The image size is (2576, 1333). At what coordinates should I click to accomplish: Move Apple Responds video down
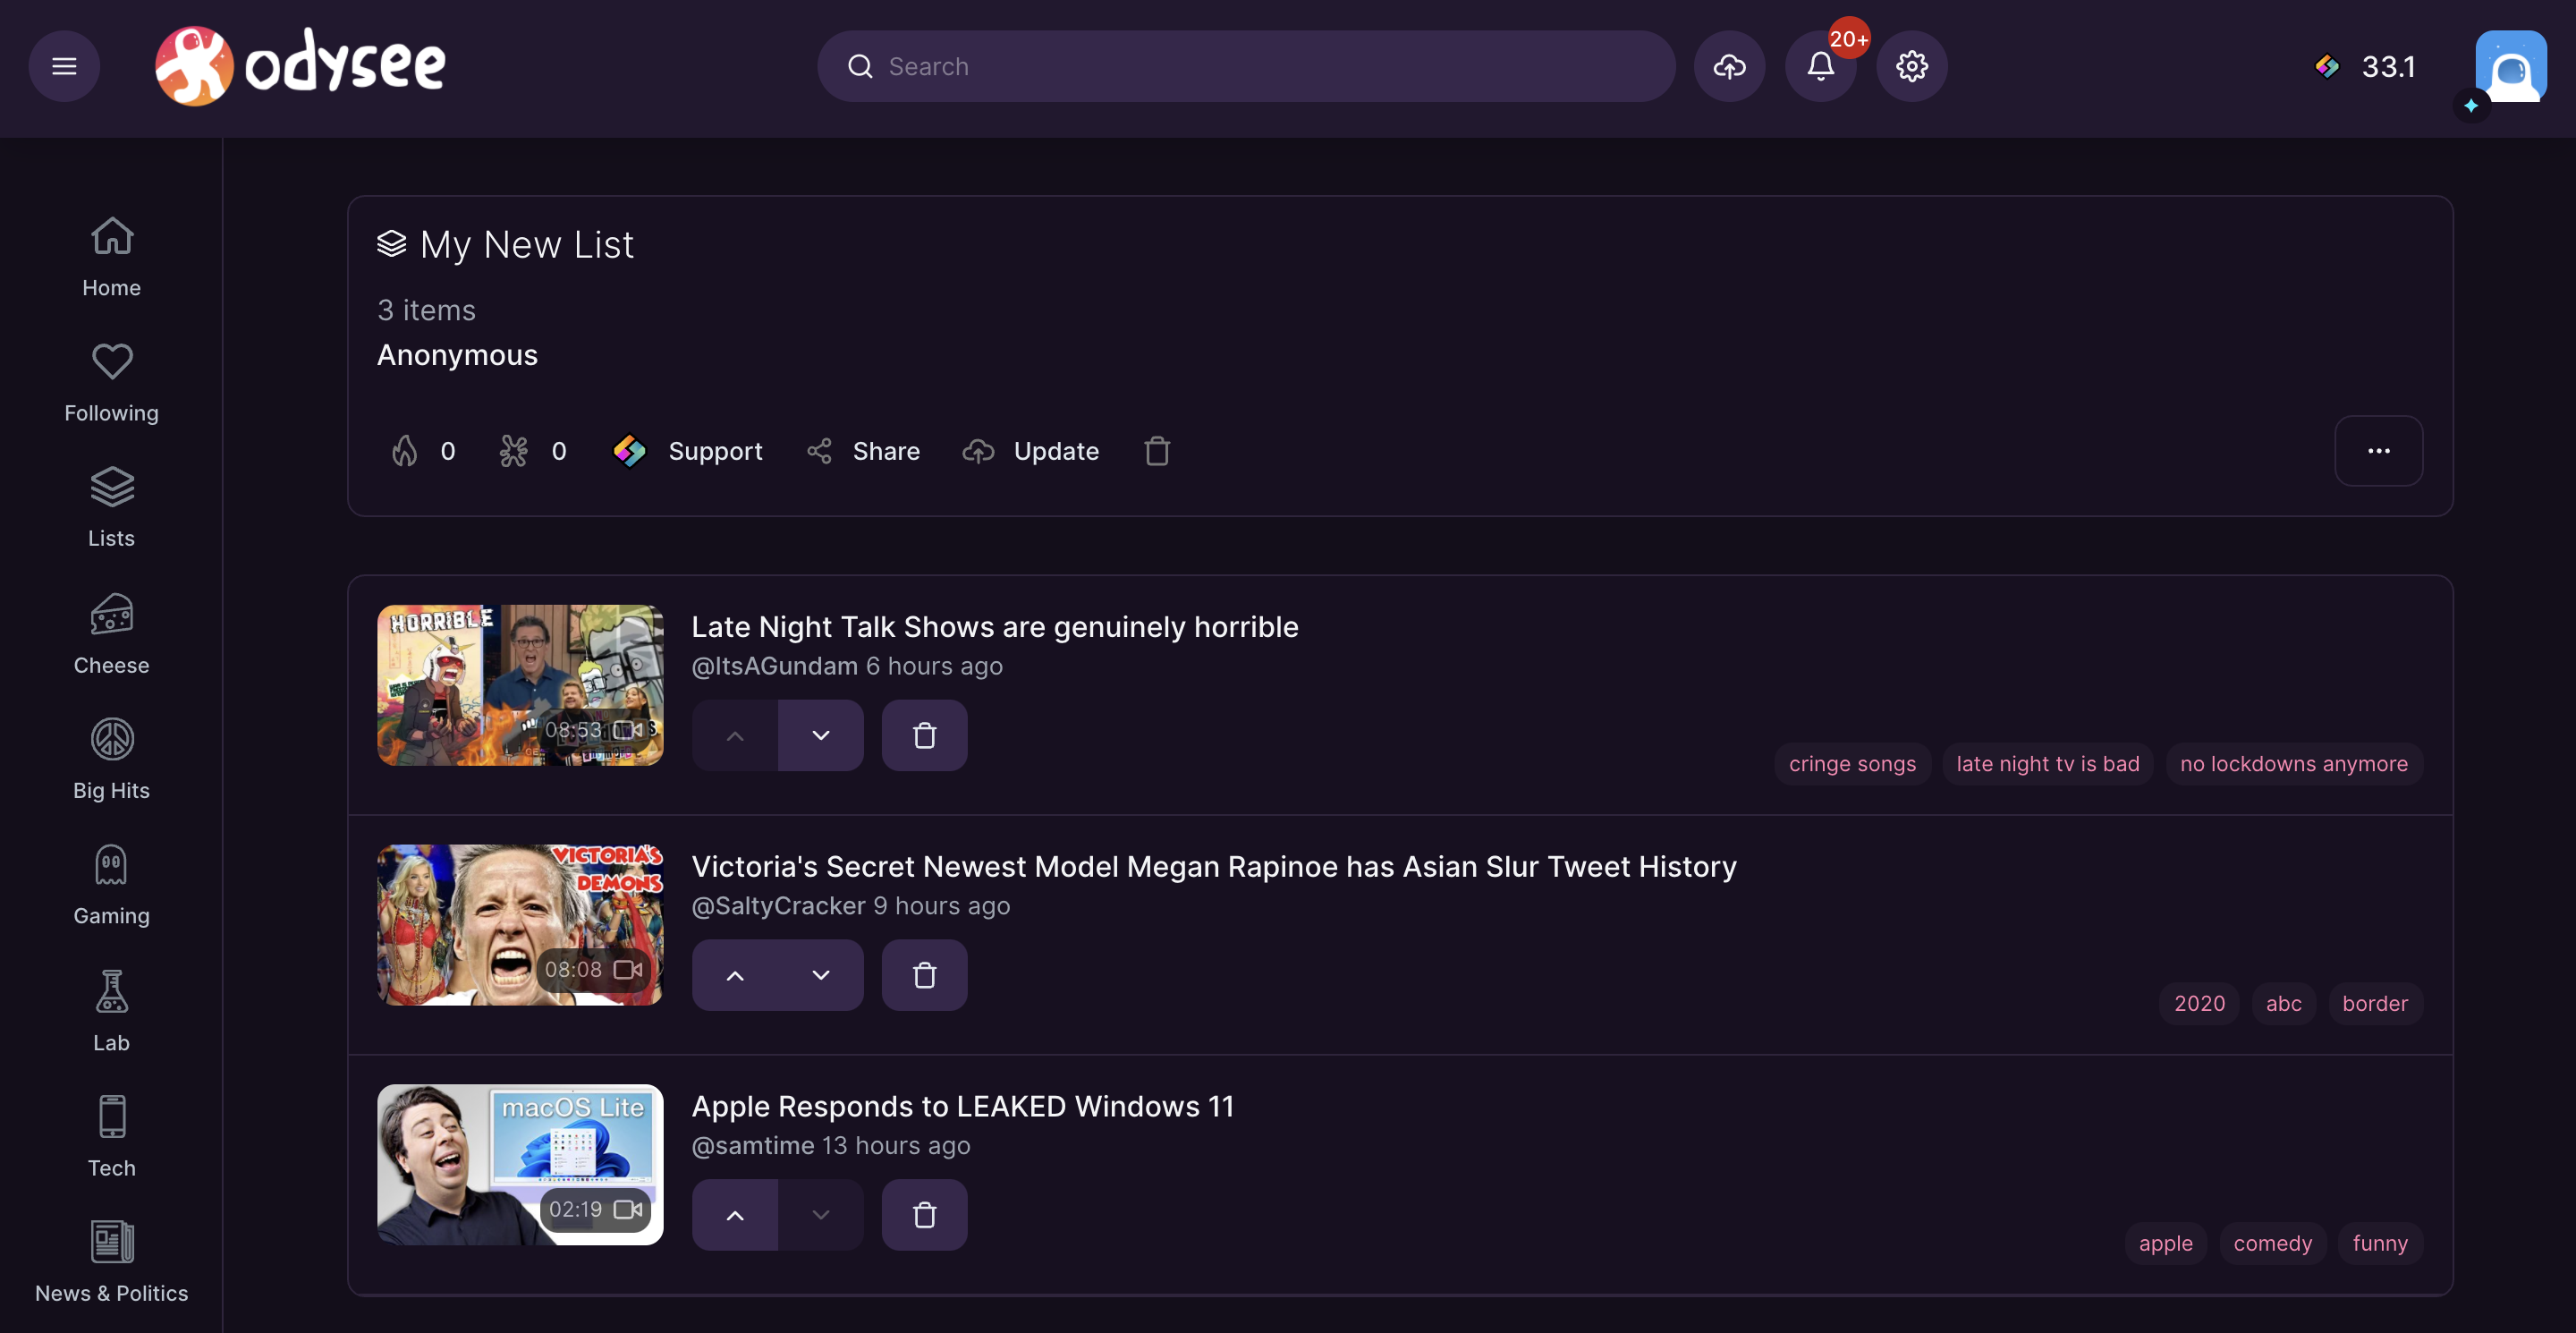pyautogui.click(x=821, y=1215)
